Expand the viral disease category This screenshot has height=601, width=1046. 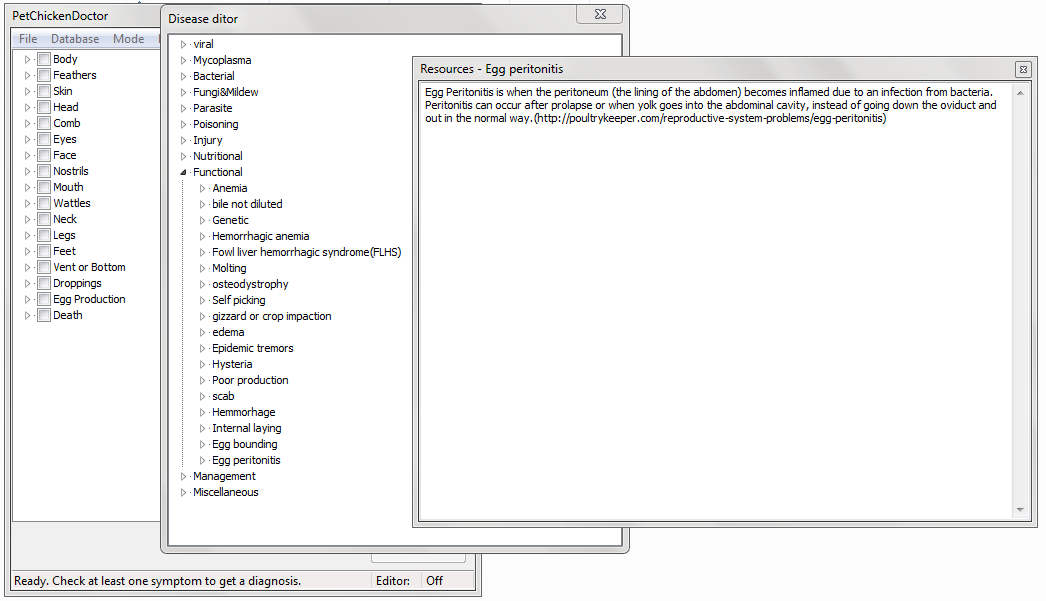184,44
